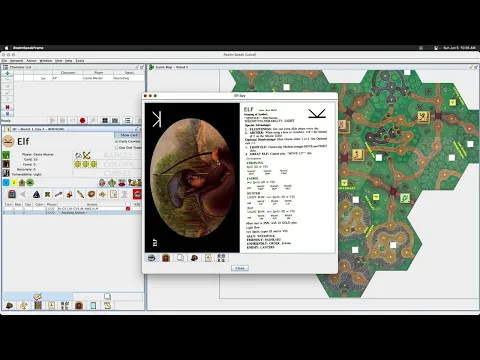Click the book-and-pen tab above bottom icons
Viewport: 480px width, 360px height.
pos(37,296)
